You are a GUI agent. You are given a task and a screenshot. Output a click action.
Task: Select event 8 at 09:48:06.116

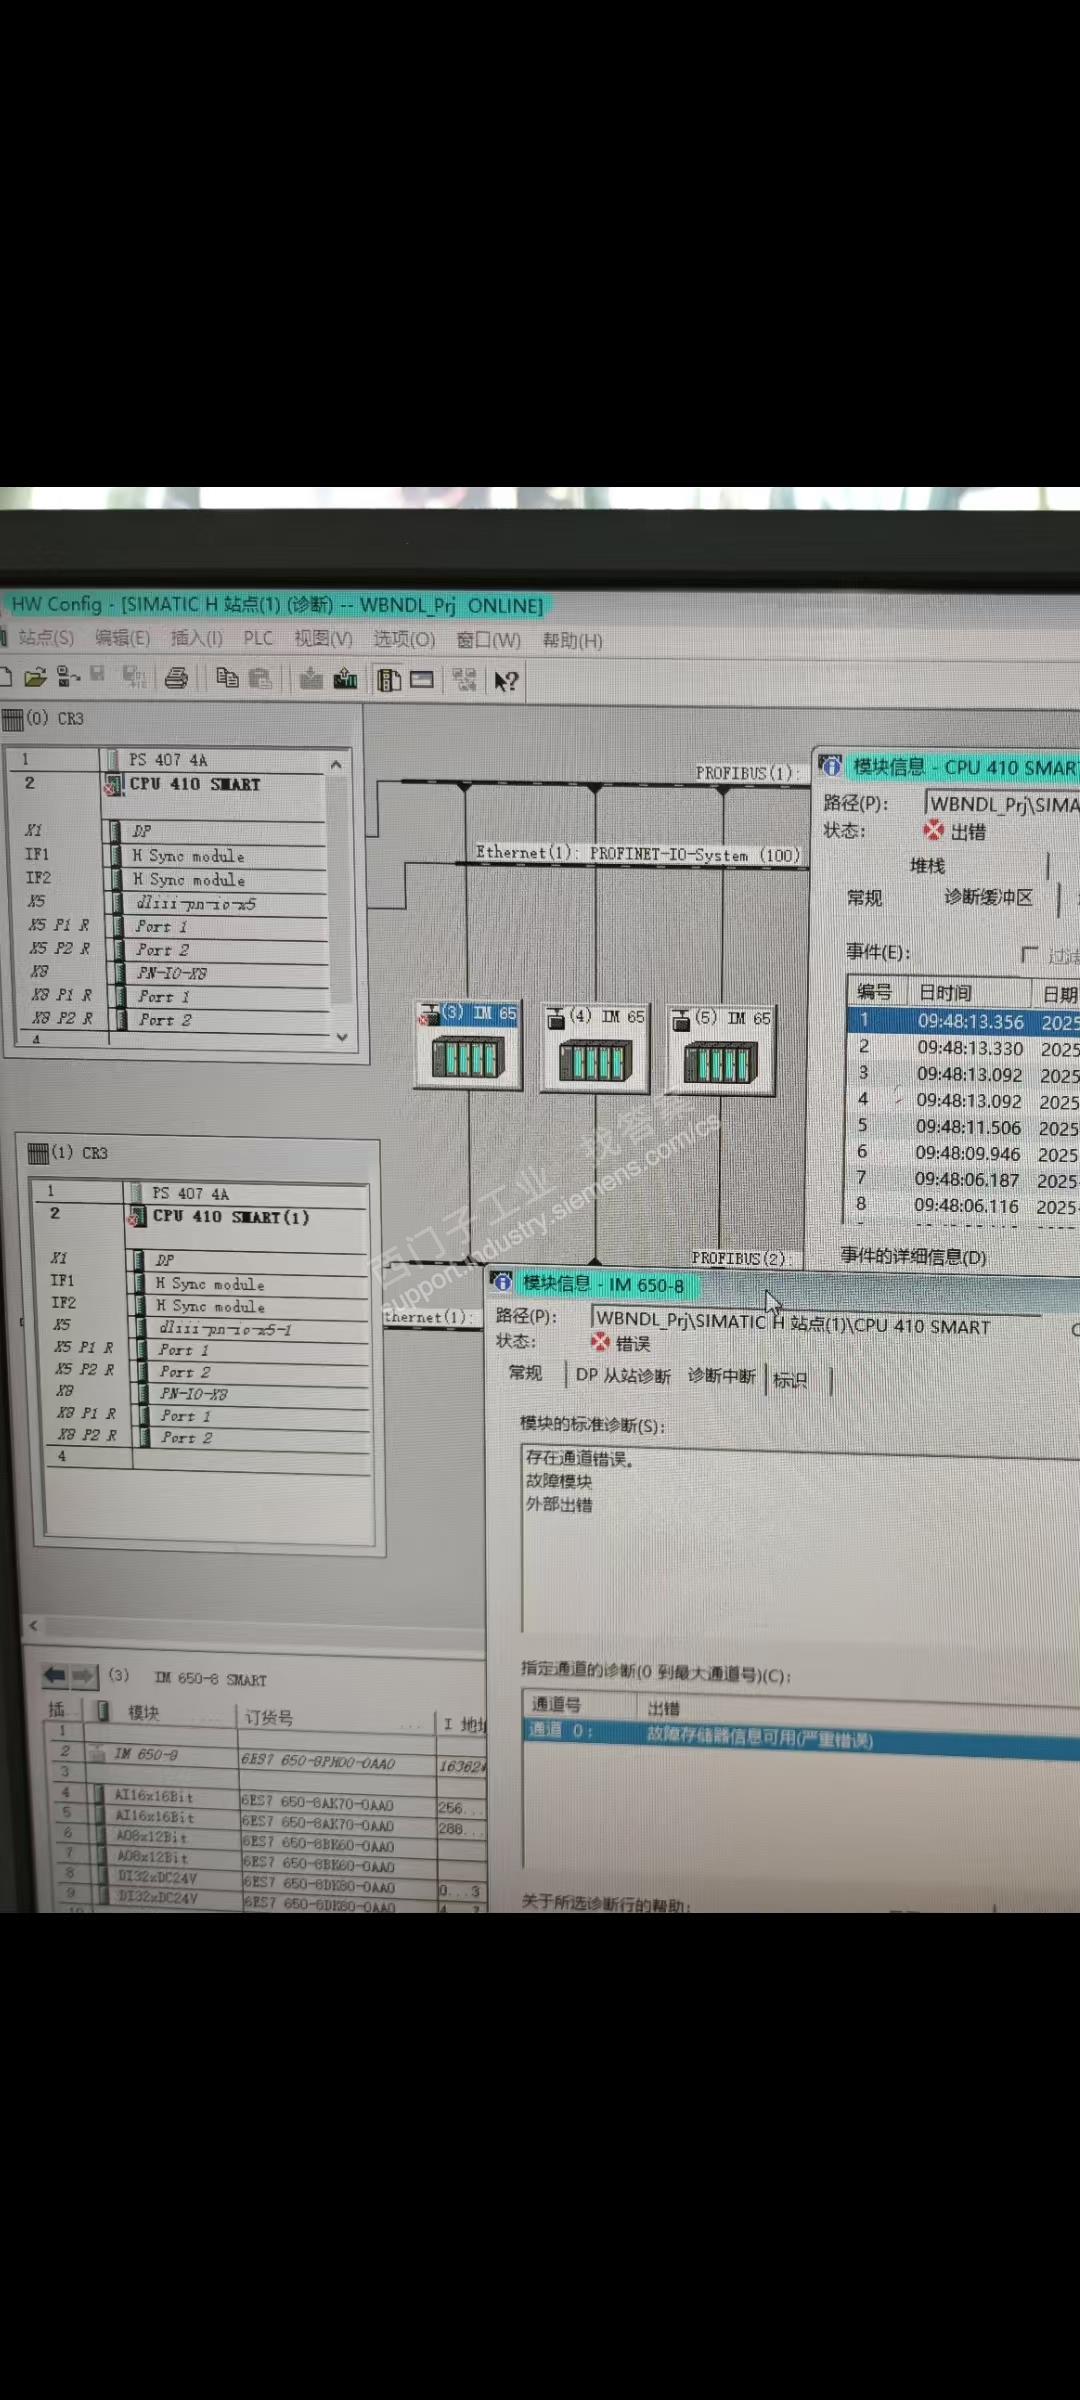(963, 1206)
